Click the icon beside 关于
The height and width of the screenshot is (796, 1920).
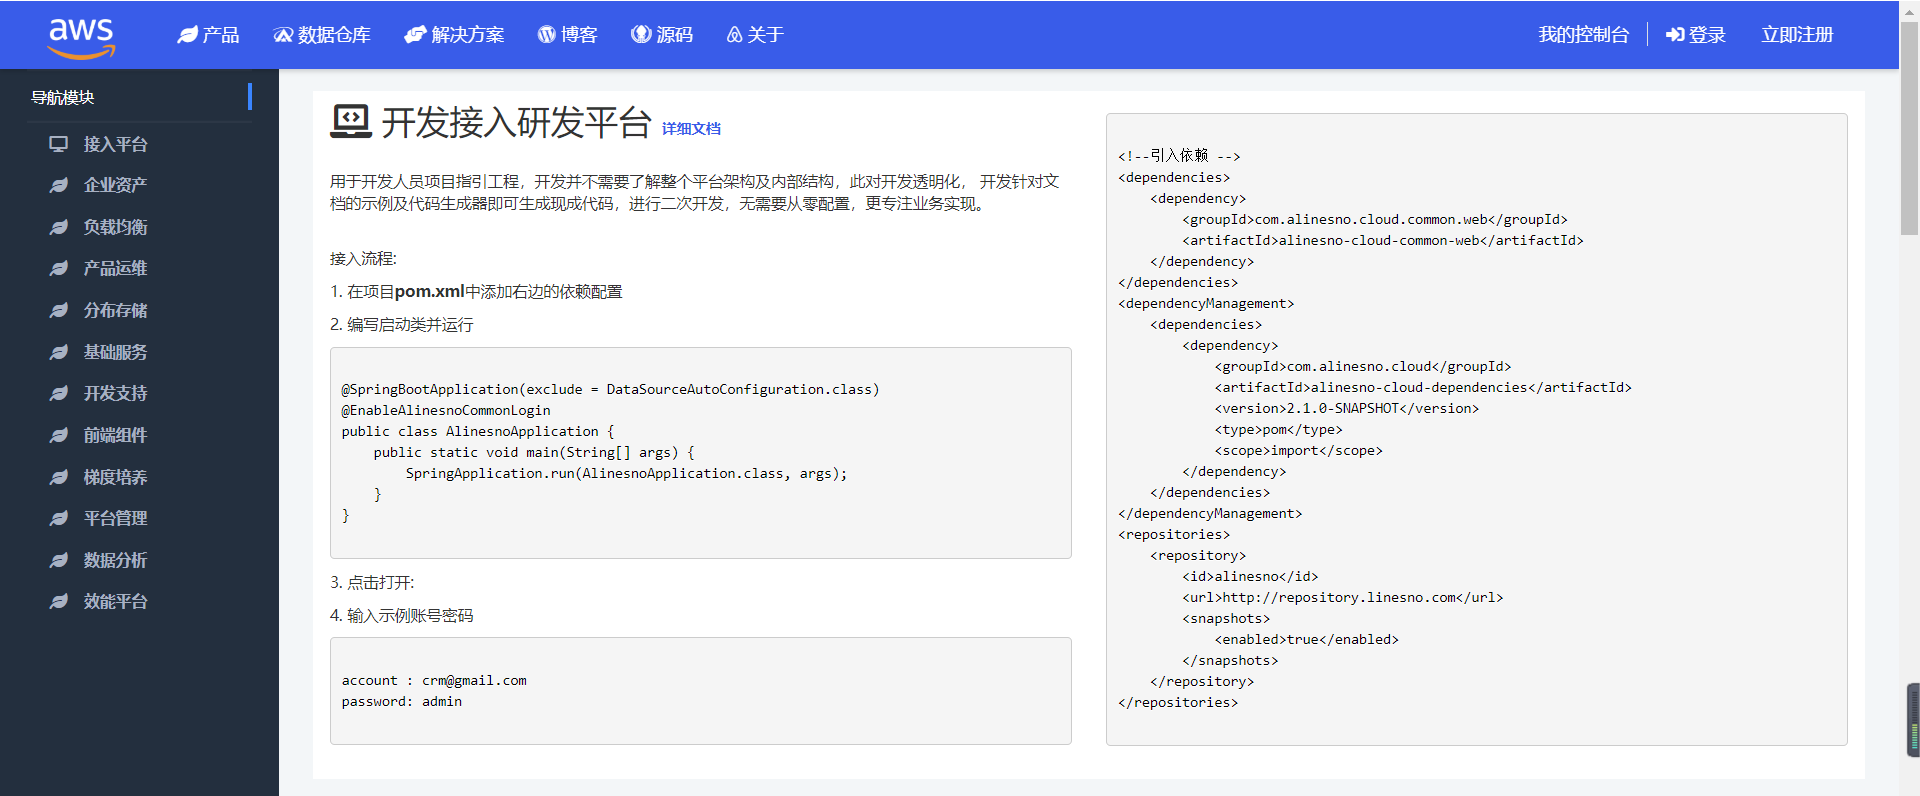pyautogui.click(x=734, y=35)
